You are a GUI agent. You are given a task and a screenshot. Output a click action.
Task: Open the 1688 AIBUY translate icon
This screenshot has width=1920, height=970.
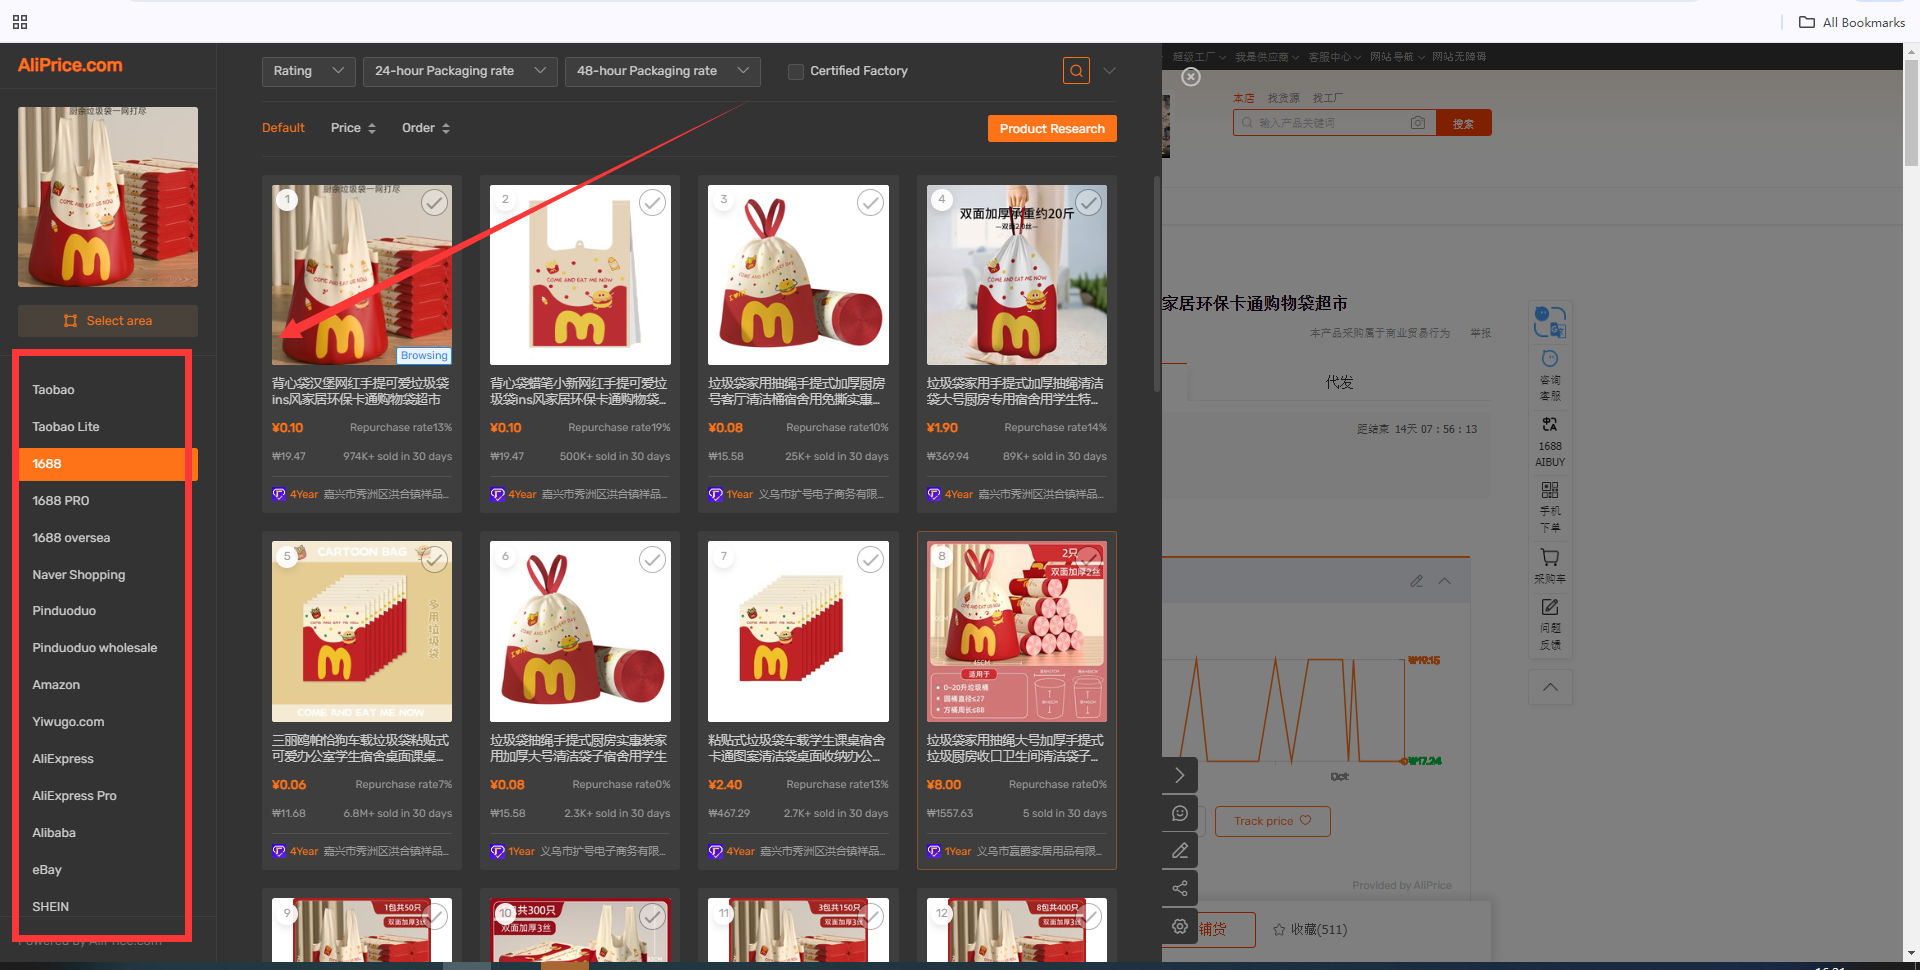1550,441
